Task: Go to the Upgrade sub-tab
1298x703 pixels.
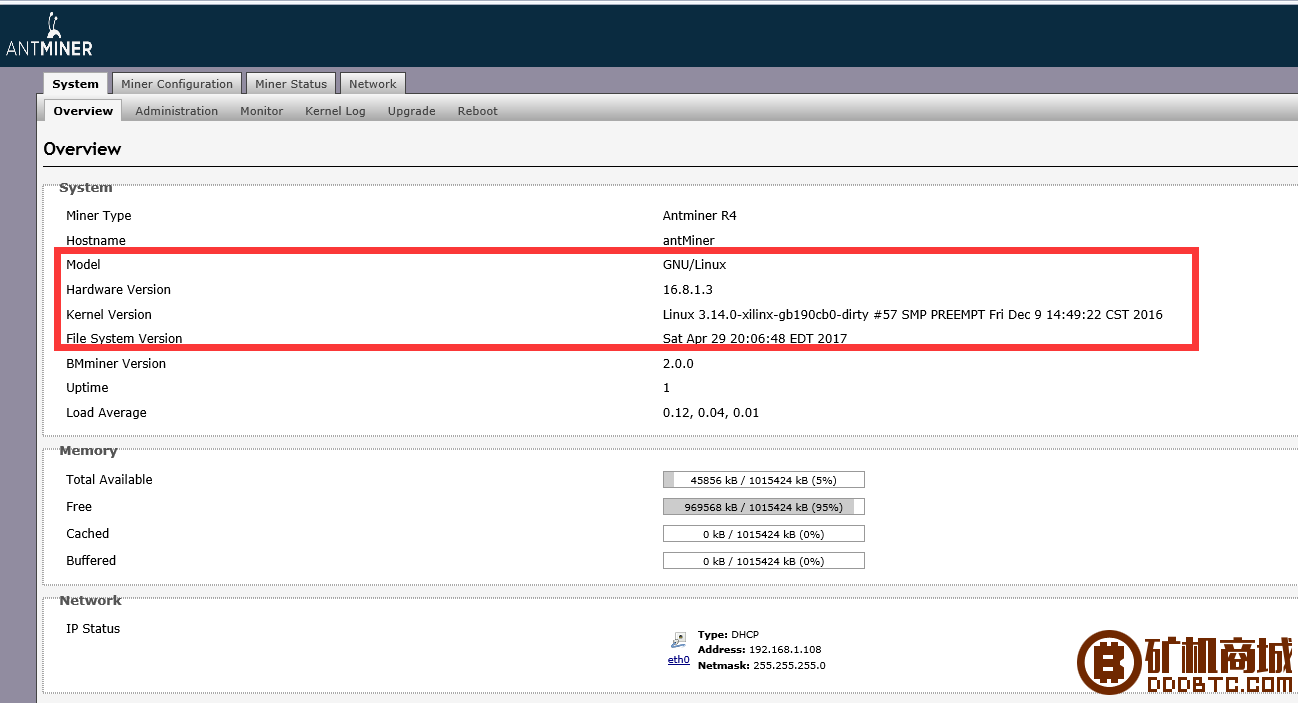Action: click(412, 111)
